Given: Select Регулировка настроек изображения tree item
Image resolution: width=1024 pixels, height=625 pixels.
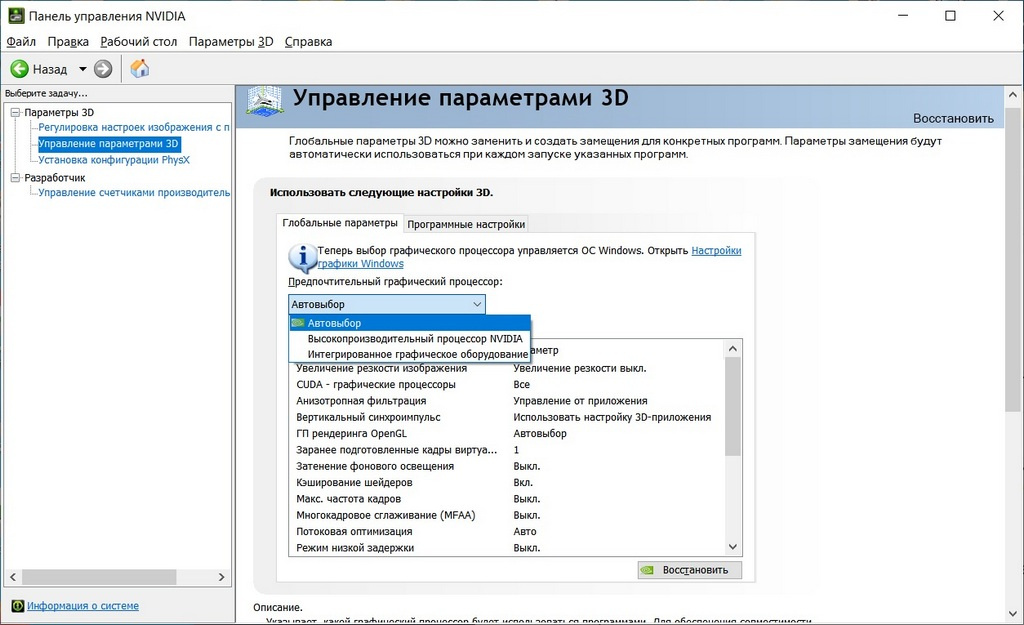Looking at the screenshot, I should tap(134, 127).
